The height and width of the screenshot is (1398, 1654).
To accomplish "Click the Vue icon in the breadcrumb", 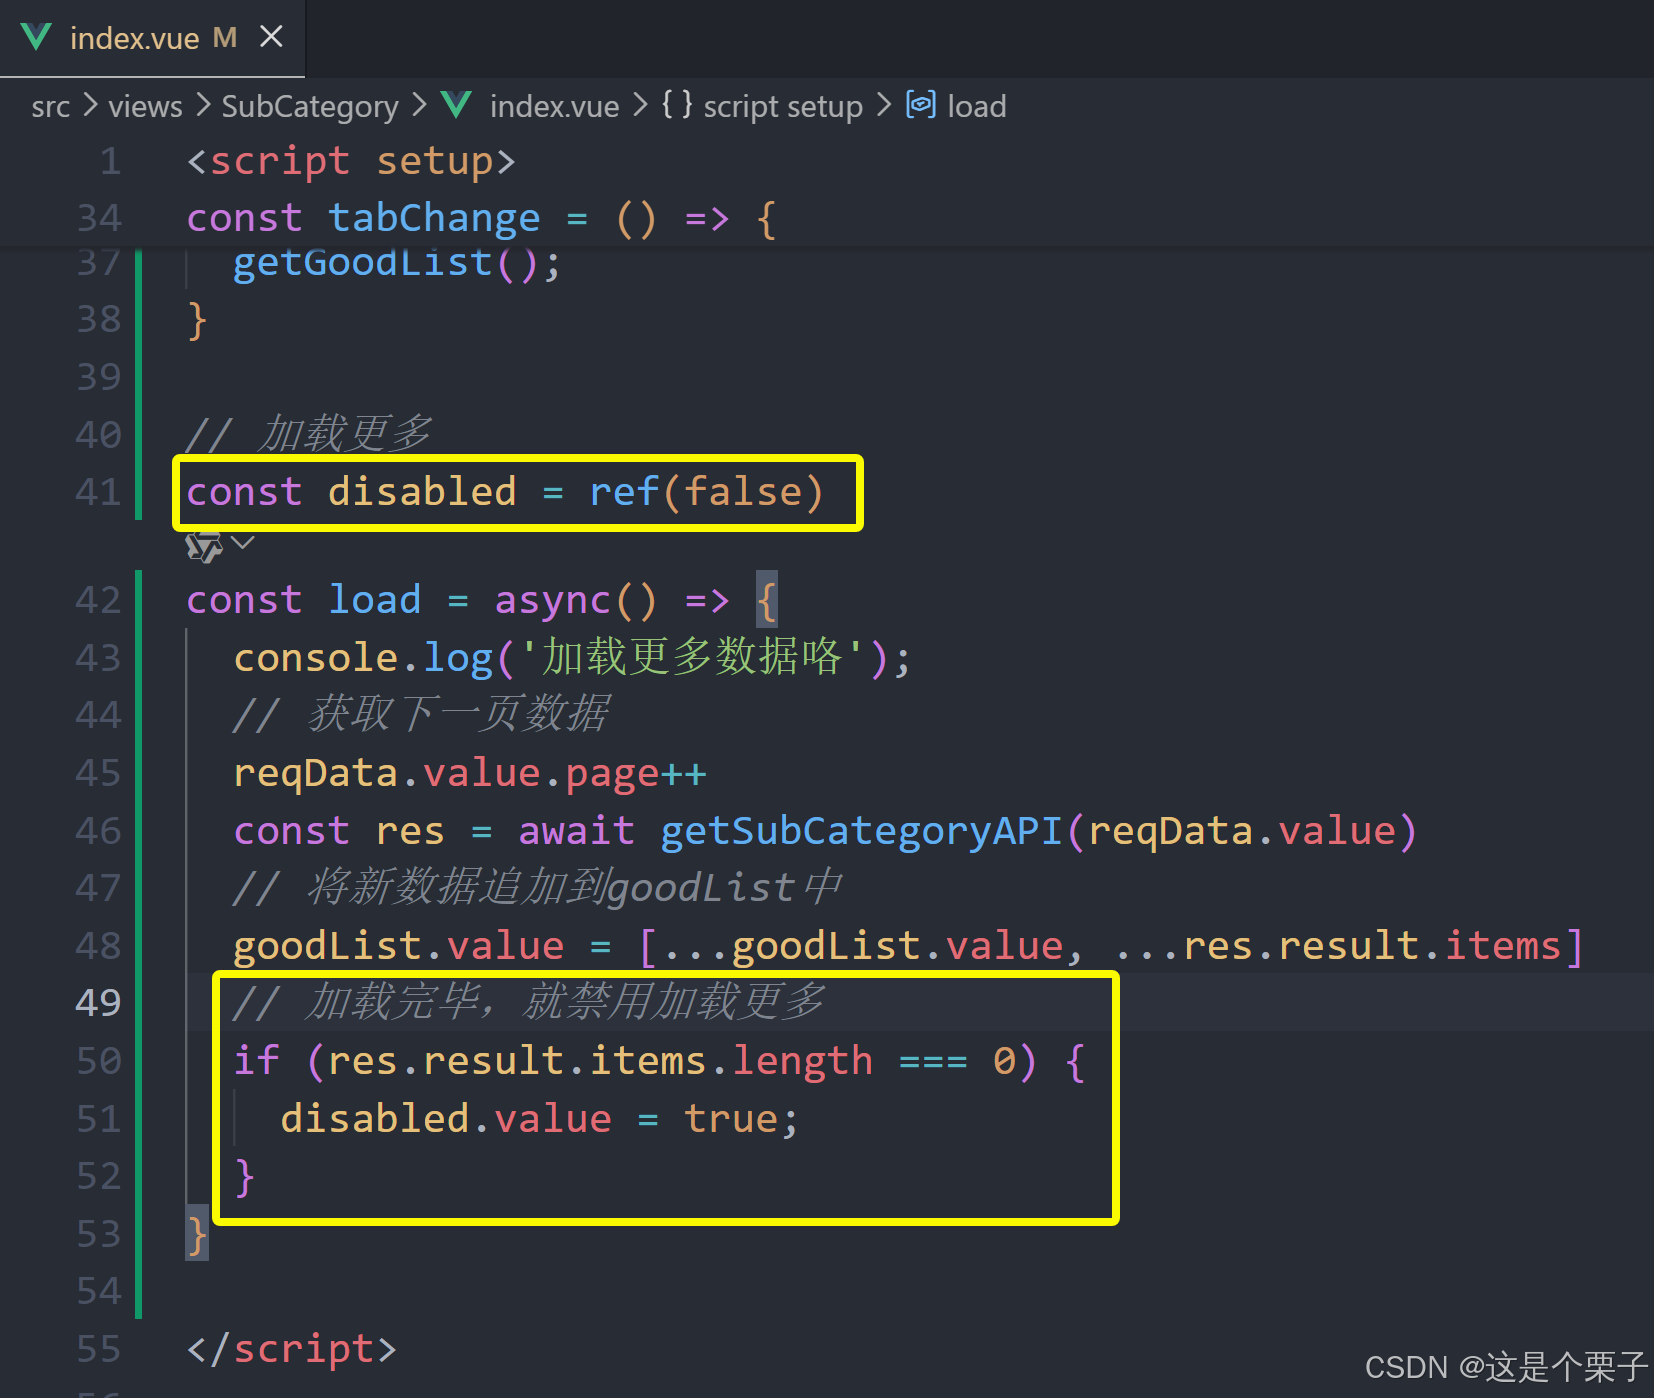I will pos(456,105).
